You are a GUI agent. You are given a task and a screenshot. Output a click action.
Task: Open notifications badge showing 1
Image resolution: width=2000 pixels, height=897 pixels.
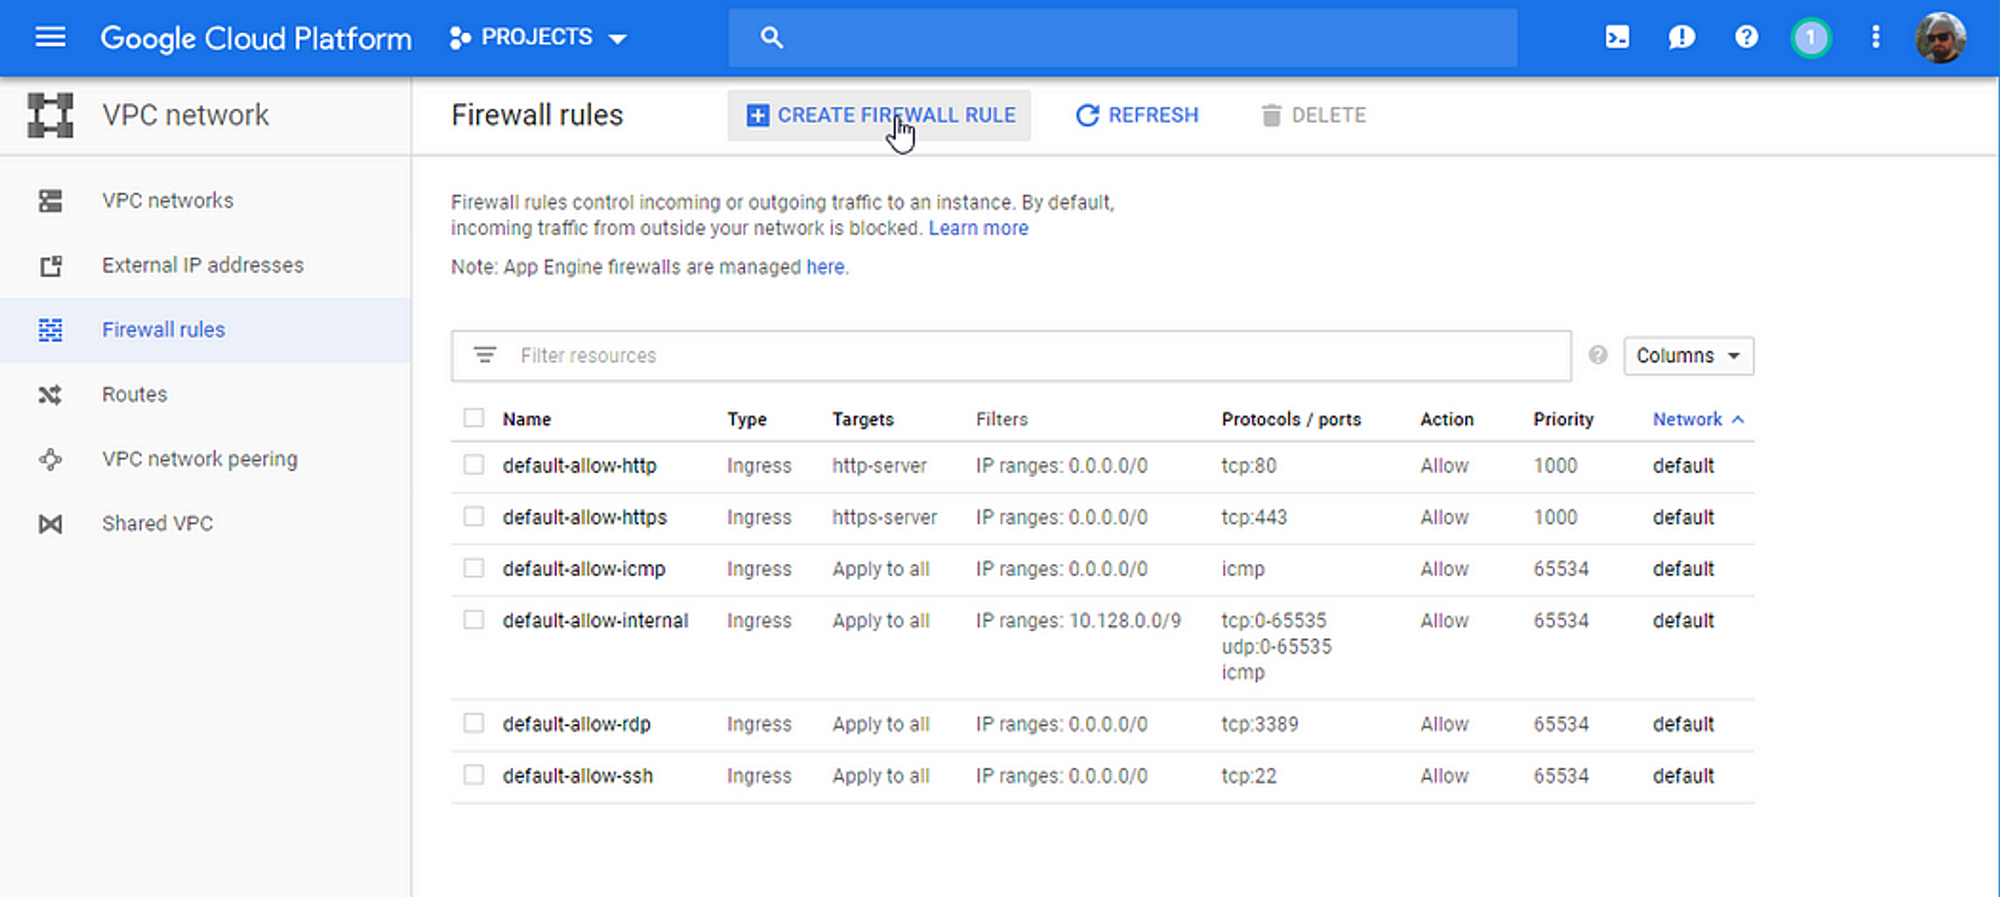coord(1811,38)
